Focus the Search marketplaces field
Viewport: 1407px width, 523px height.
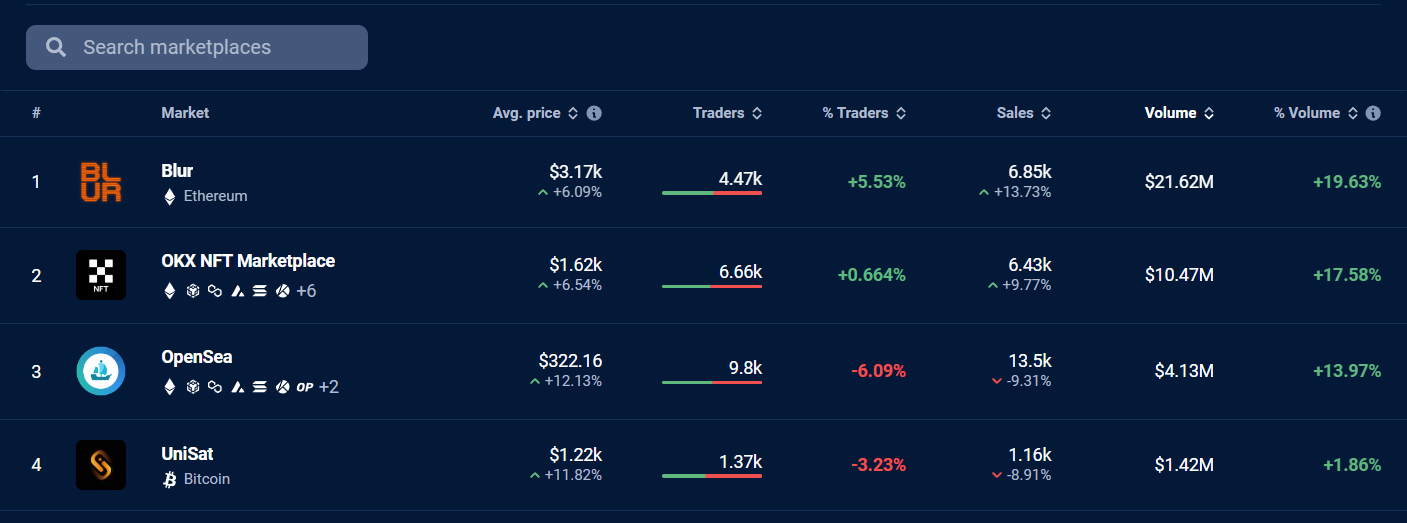[x=197, y=47]
